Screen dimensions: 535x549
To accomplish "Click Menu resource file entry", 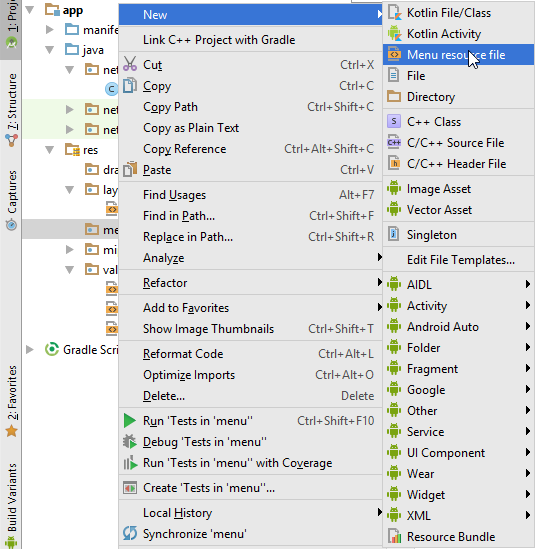I will (458, 55).
